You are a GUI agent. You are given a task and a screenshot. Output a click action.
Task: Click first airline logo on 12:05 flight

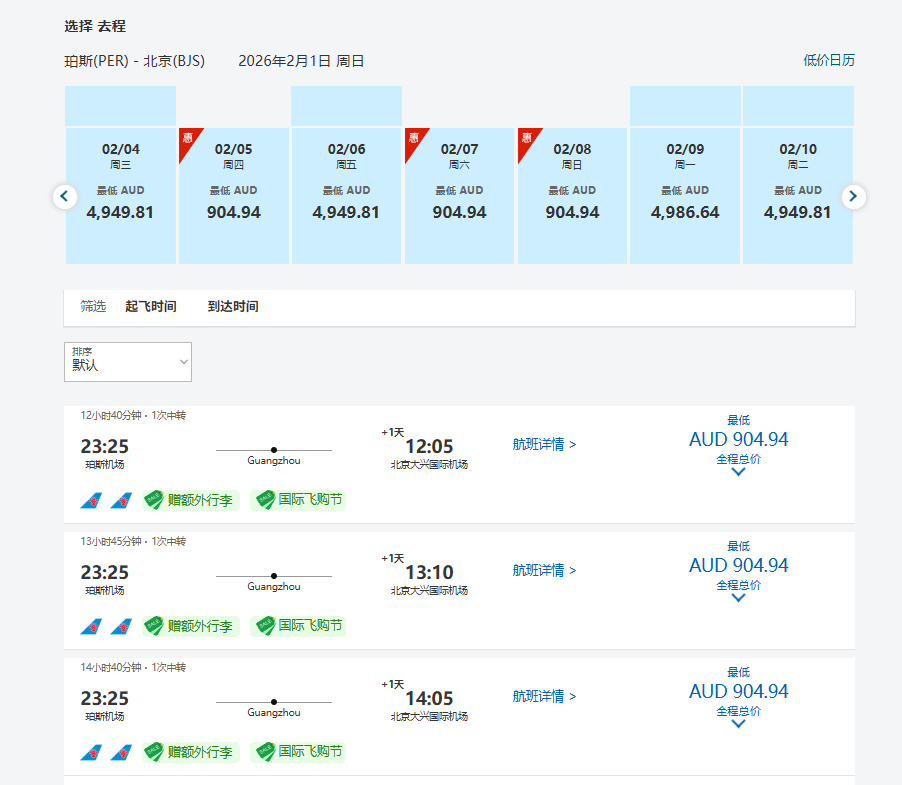pos(91,499)
